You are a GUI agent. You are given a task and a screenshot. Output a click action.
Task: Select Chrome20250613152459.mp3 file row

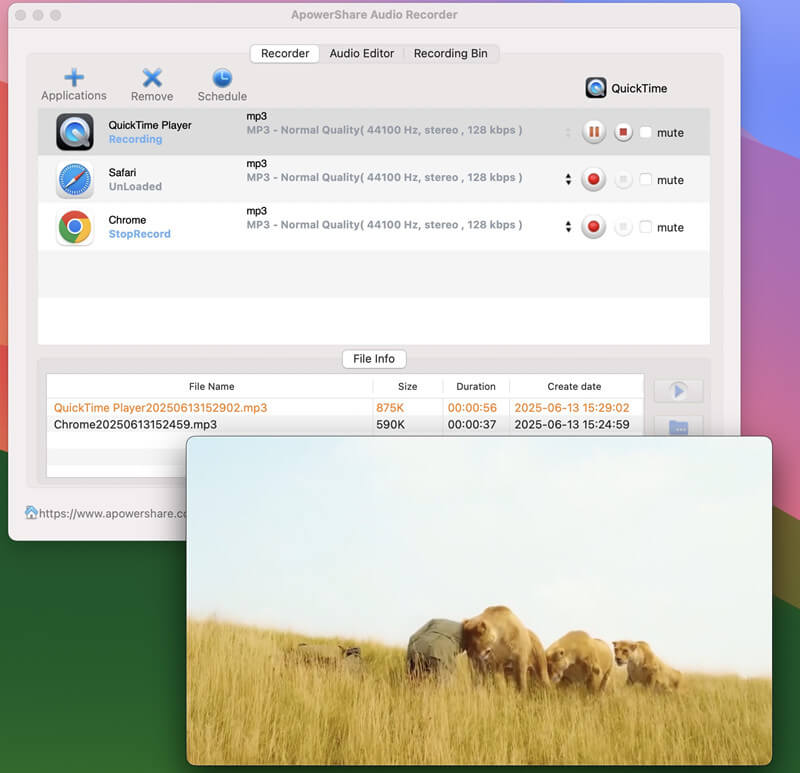coord(135,425)
